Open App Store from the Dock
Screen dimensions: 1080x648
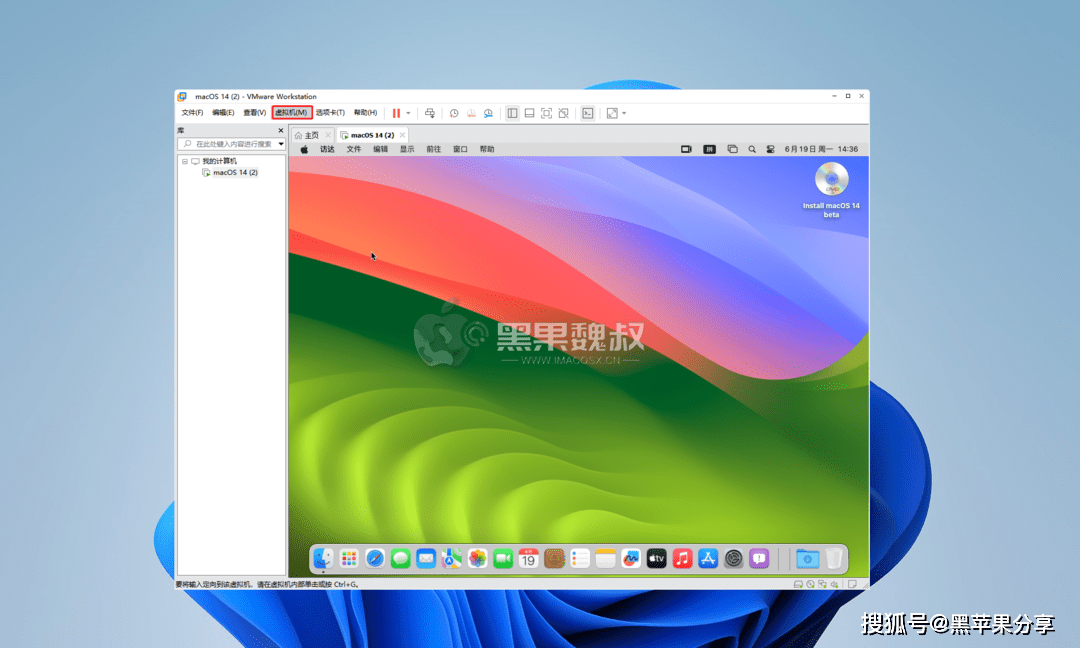click(708, 558)
